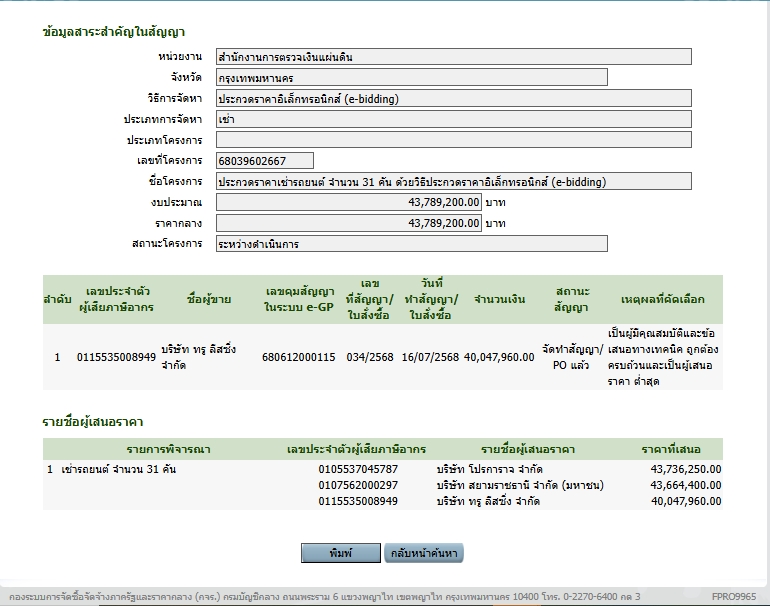Select the เลขที่โครงการ field 68039602667
The height and width of the screenshot is (606, 770).
[264, 161]
